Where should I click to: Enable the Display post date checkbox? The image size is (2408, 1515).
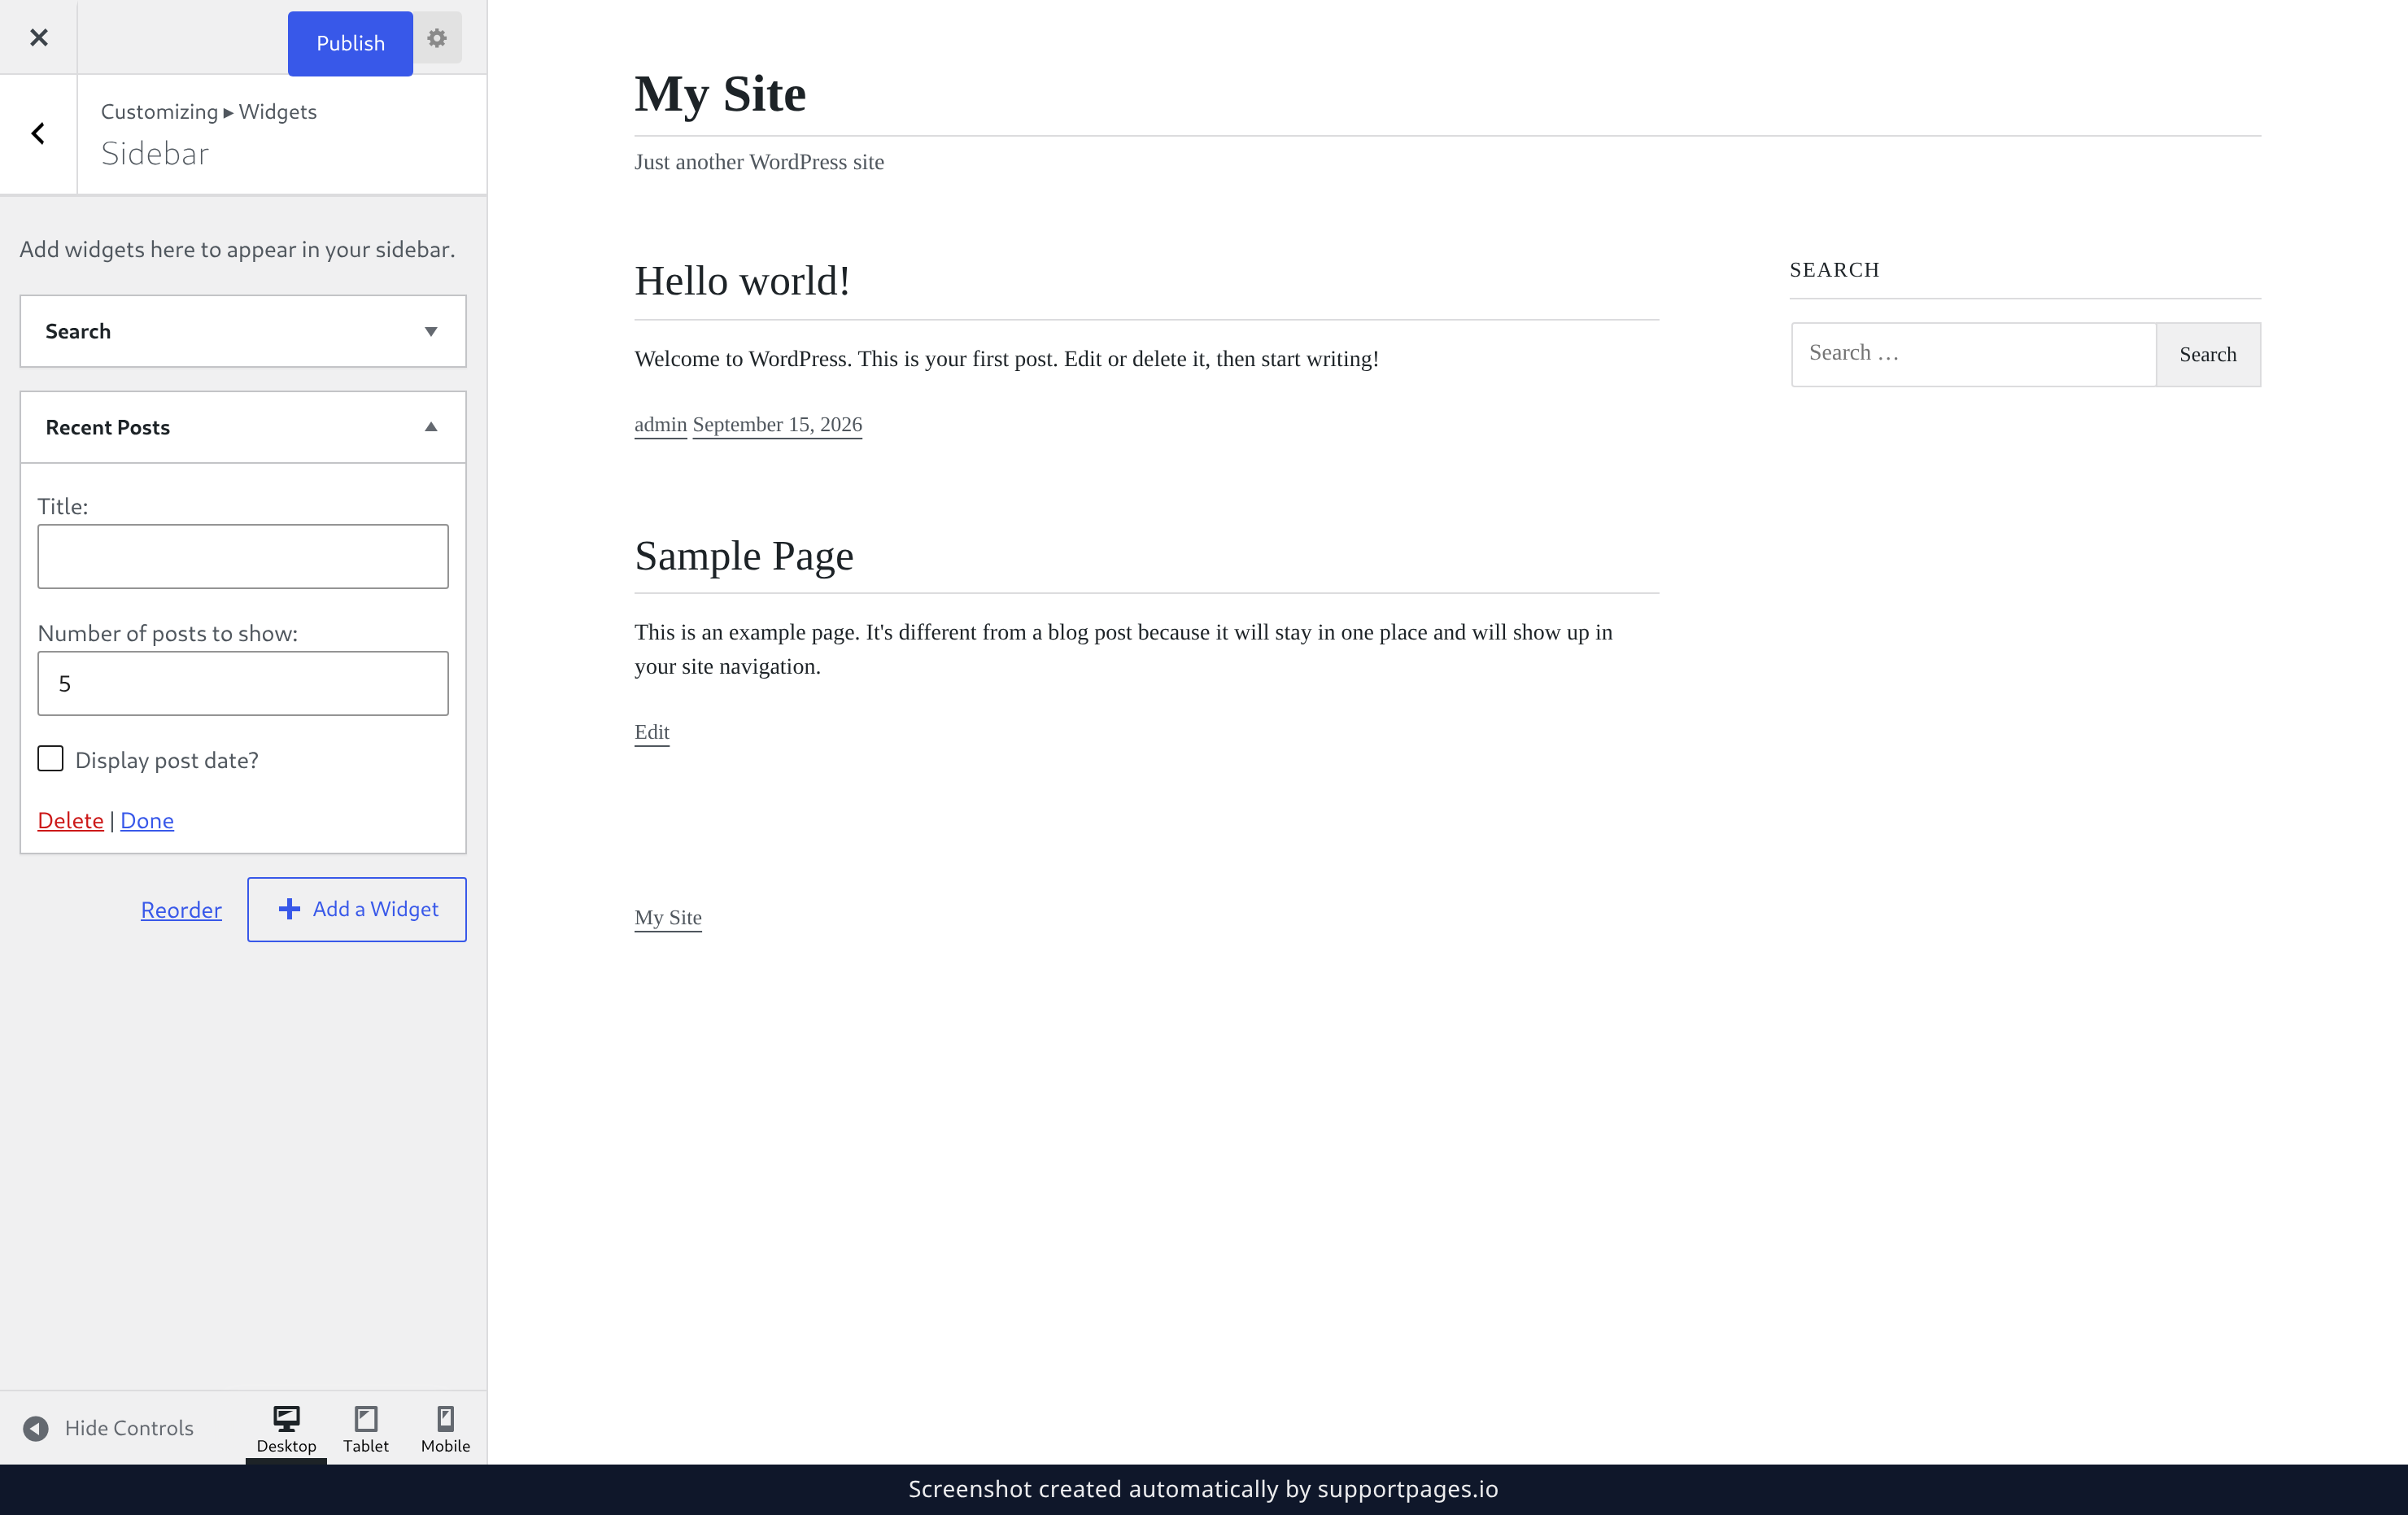click(x=50, y=759)
